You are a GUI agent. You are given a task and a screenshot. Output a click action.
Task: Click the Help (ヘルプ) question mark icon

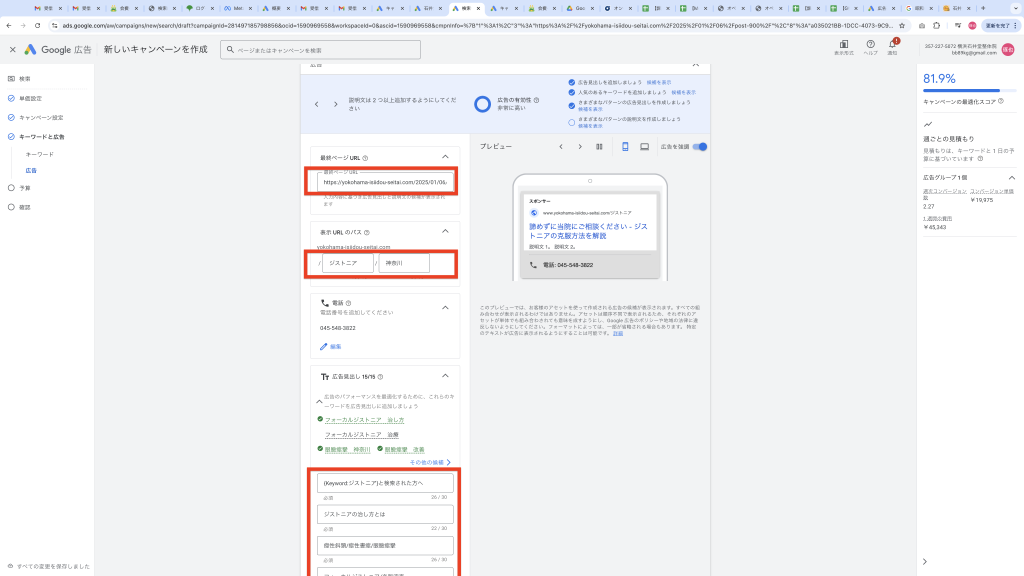click(870, 45)
